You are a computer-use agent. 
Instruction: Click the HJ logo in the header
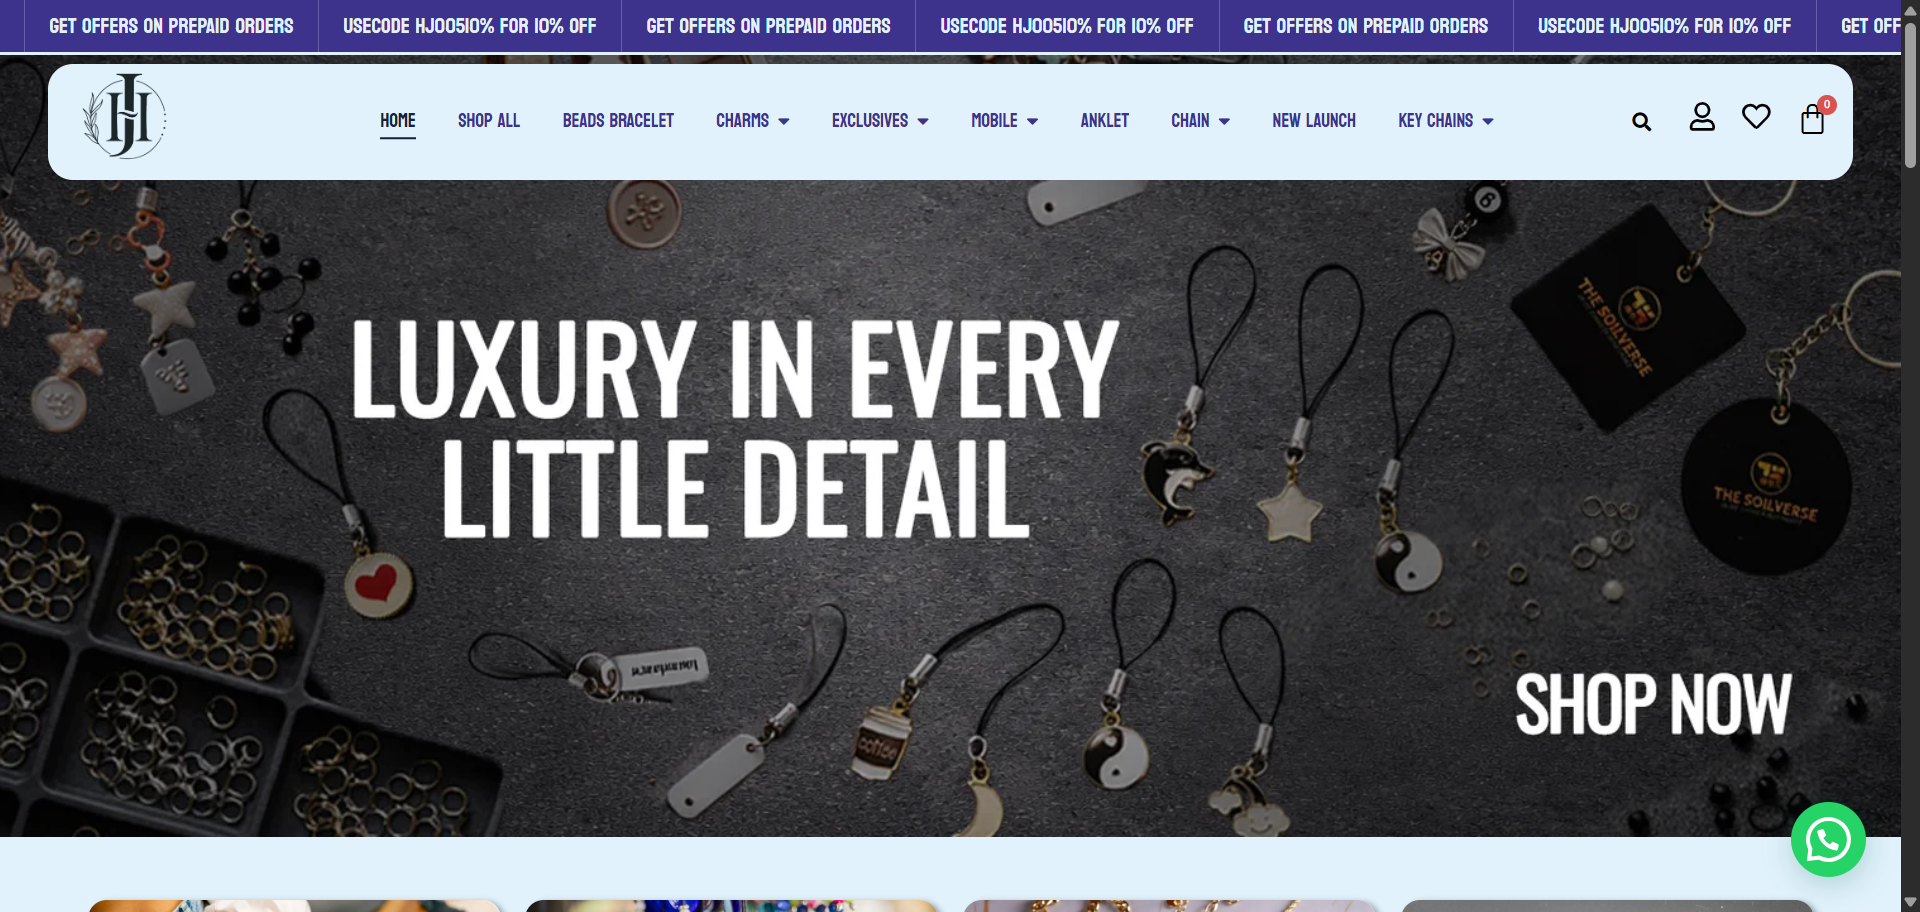tap(124, 117)
